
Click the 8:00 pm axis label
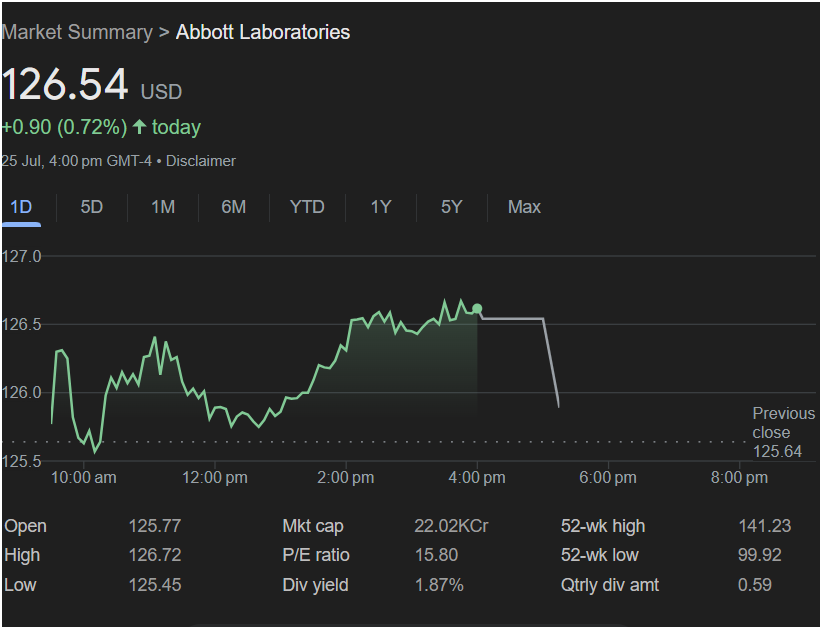[739, 478]
